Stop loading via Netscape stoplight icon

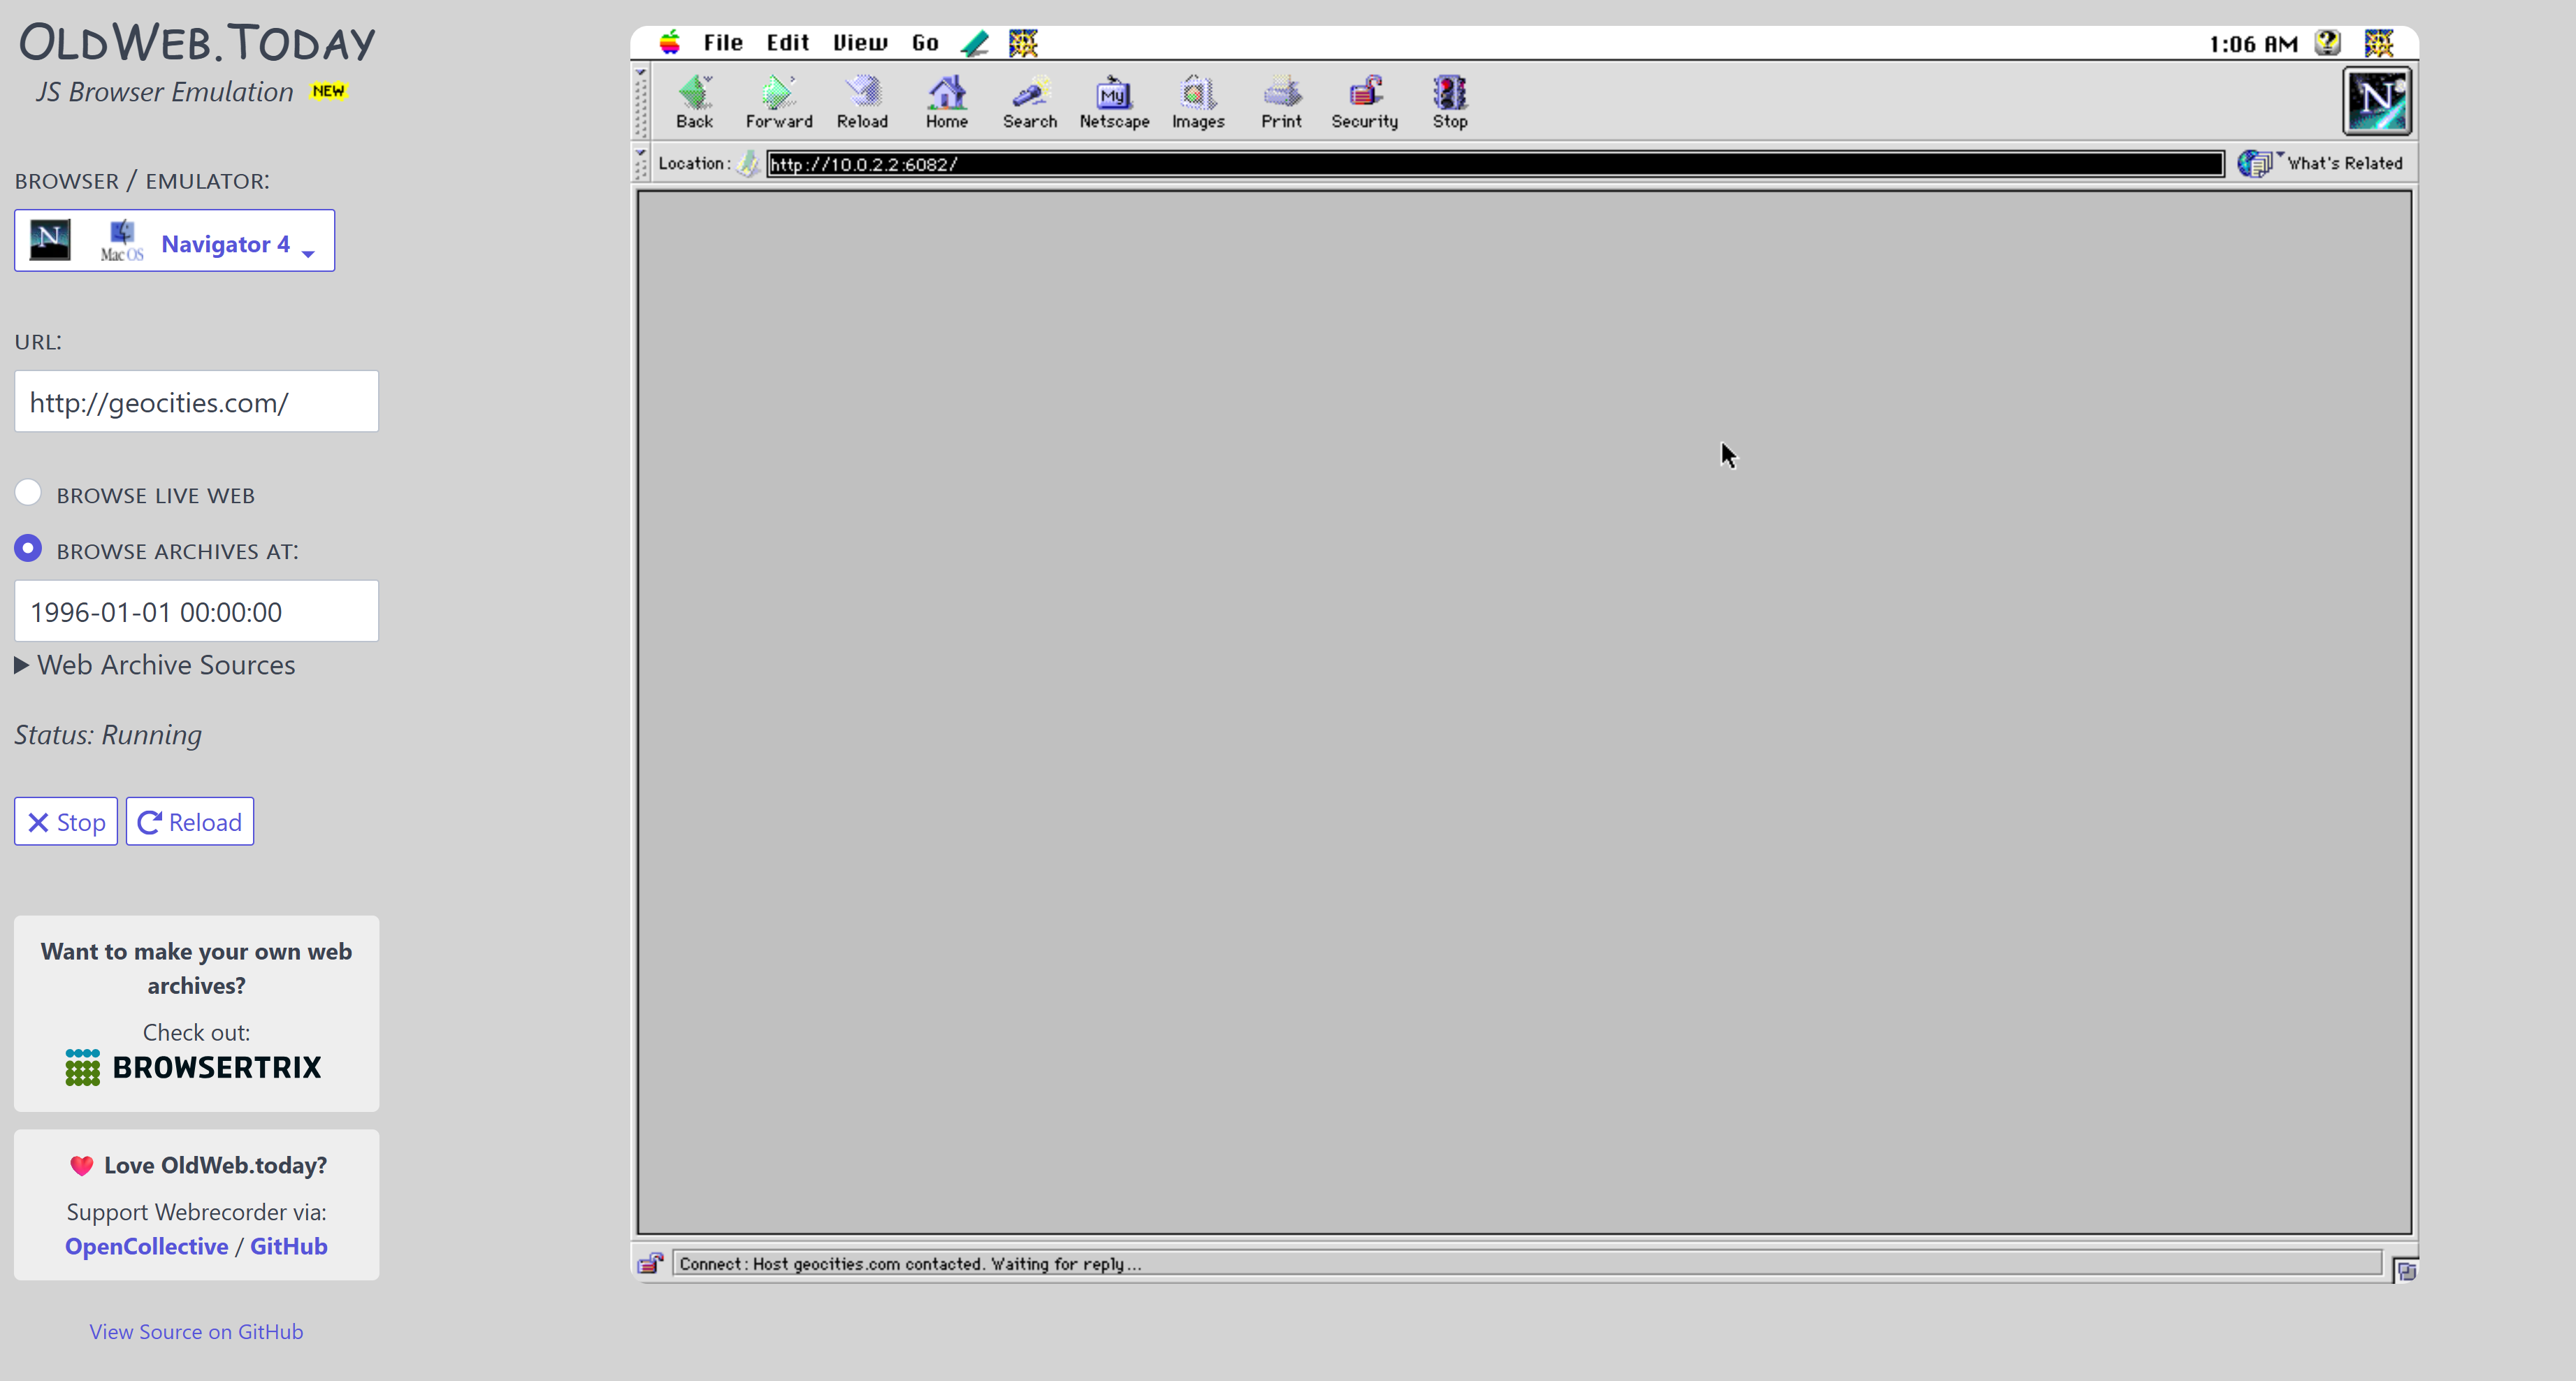[1449, 102]
